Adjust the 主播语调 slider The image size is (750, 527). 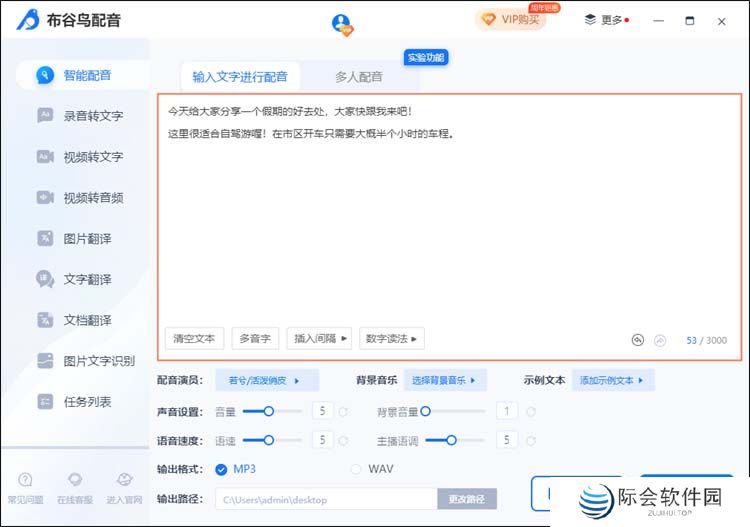[455, 440]
